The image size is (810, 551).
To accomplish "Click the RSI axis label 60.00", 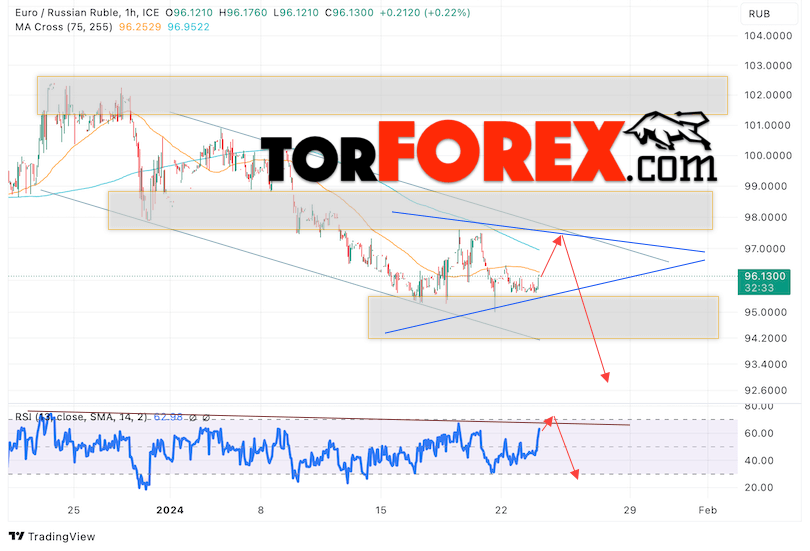I will tap(759, 433).
